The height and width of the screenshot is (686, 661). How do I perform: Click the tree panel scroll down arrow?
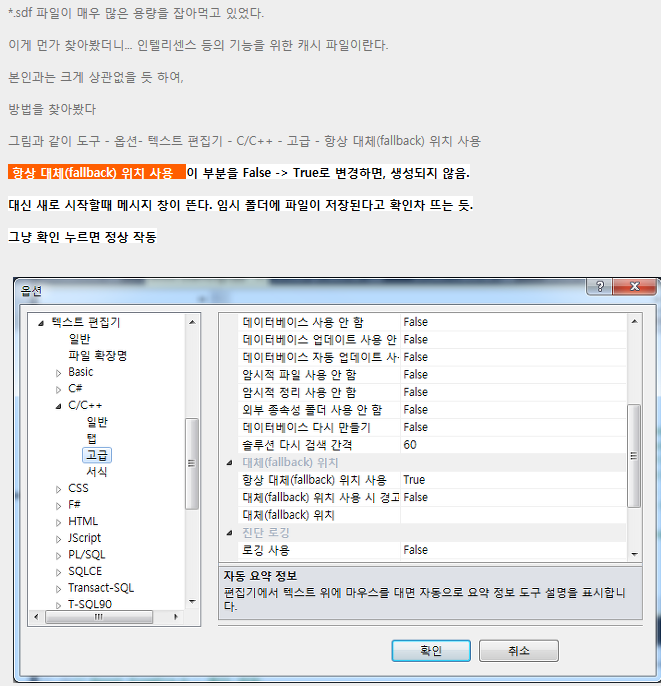point(192,602)
